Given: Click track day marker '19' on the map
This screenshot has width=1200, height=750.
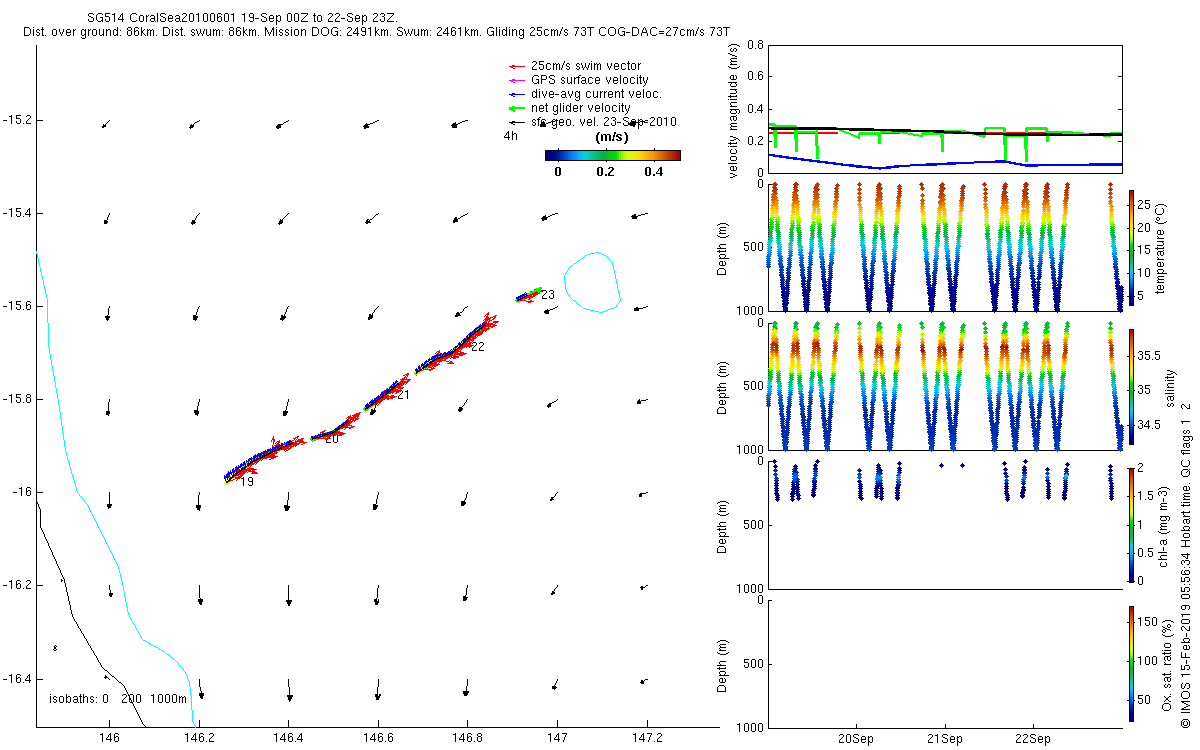Looking at the screenshot, I should (247, 482).
